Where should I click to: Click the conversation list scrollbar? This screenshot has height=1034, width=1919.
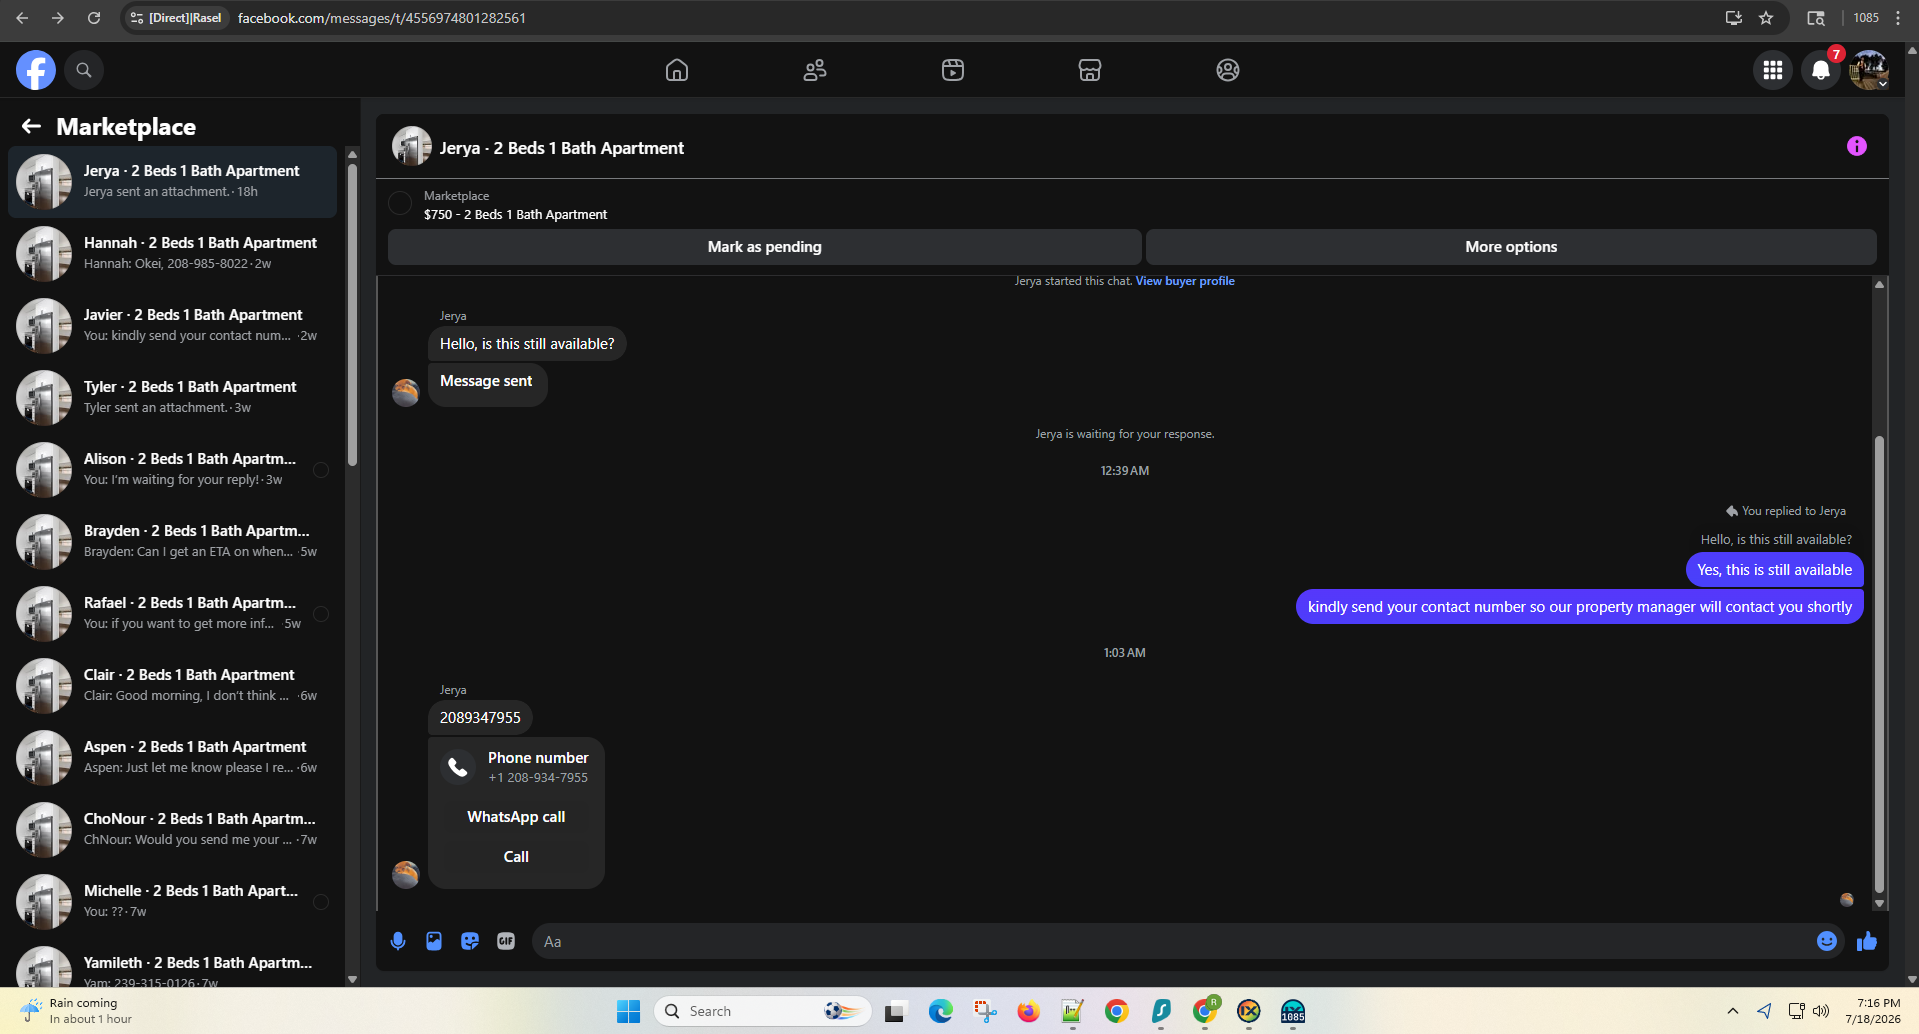click(352, 315)
